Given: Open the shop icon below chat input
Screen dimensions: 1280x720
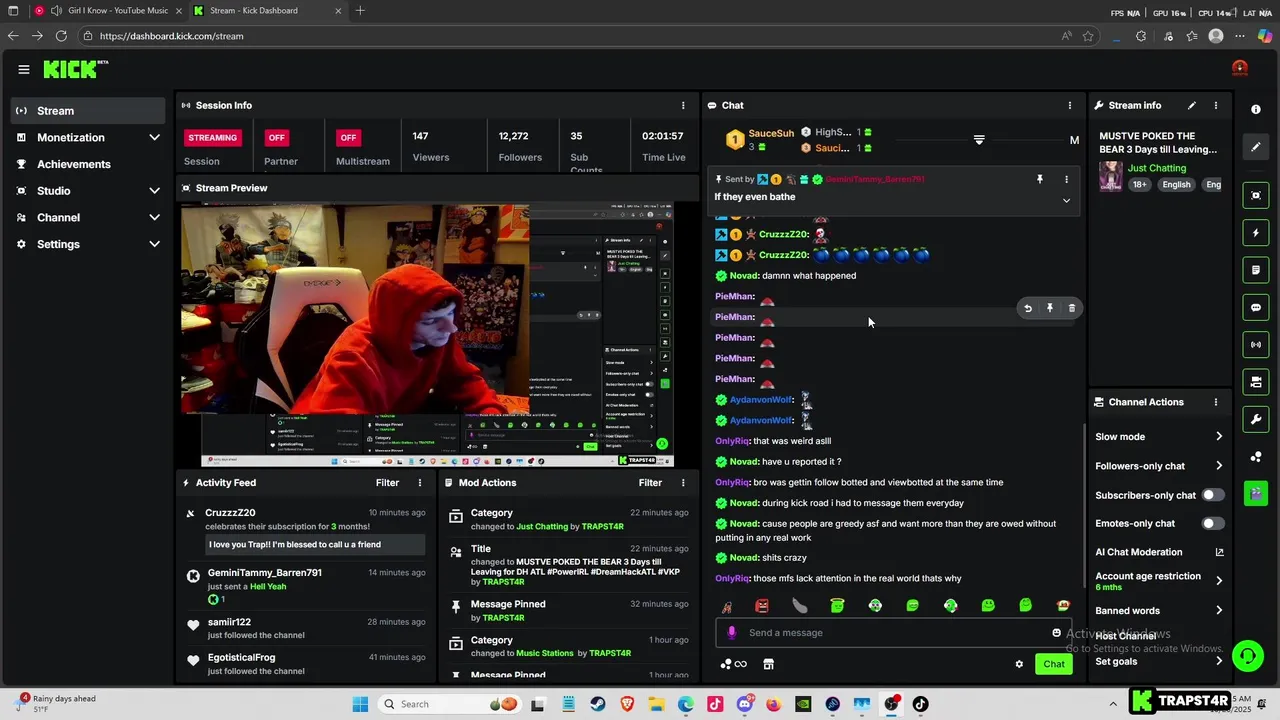Looking at the screenshot, I should pyautogui.click(x=768, y=664).
